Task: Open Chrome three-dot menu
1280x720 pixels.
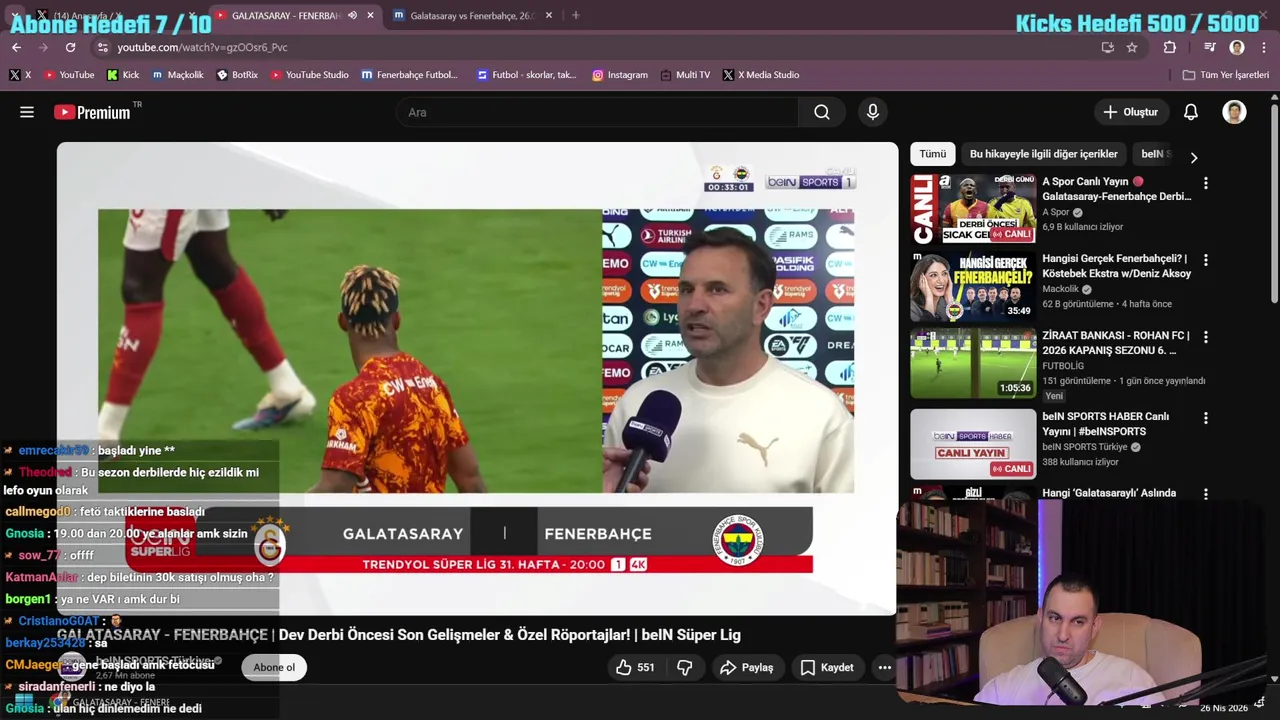Action: click(x=1265, y=47)
